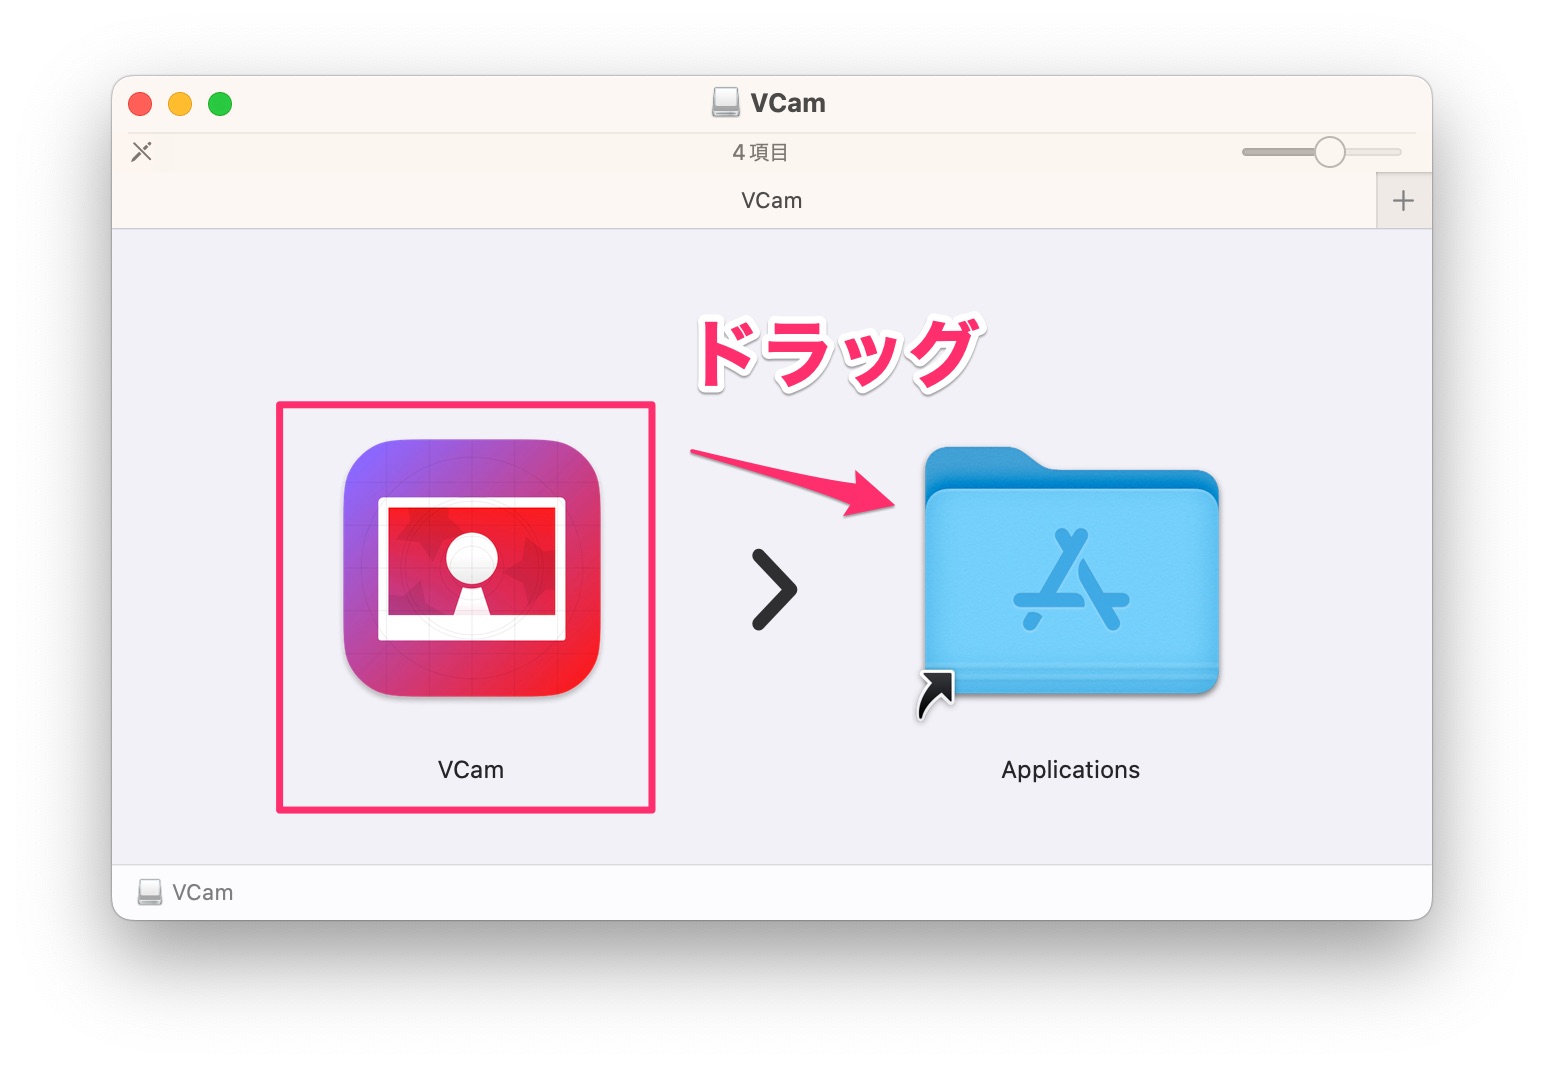This screenshot has height=1068, width=1544.
Task: Click the Applications folder name label
Action: click(x=1071, y=770)
